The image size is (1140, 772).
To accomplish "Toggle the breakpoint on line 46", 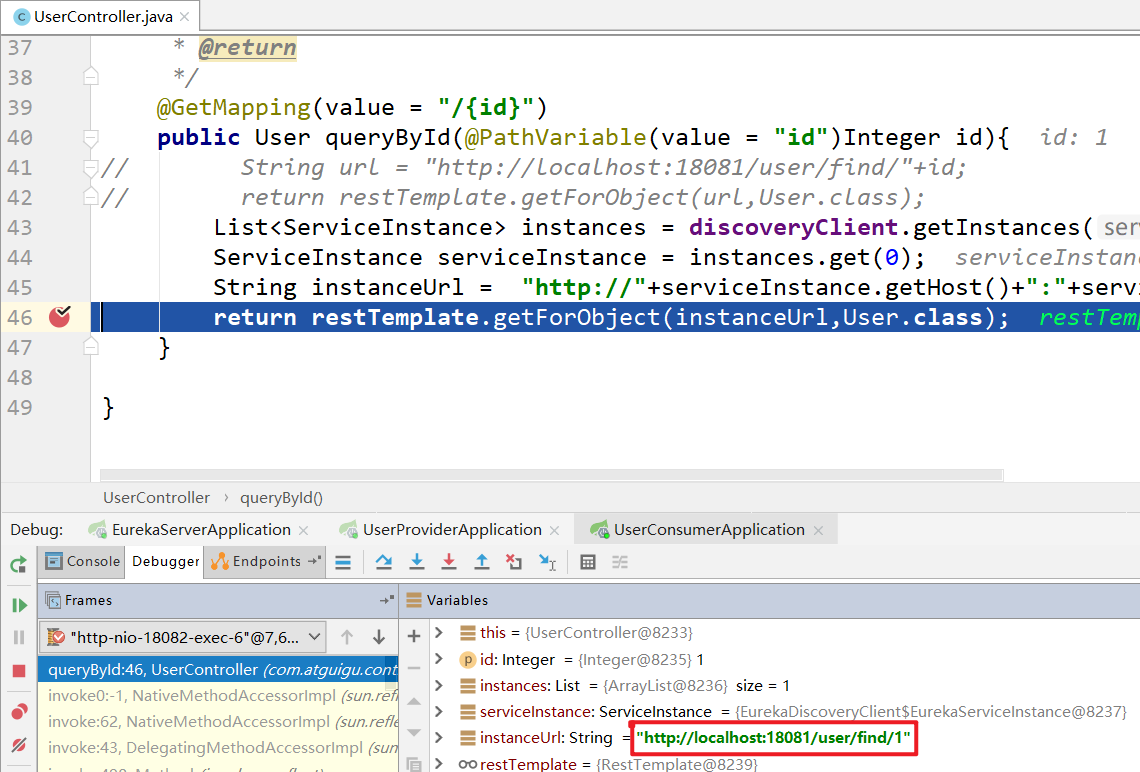I will (60, 317).
